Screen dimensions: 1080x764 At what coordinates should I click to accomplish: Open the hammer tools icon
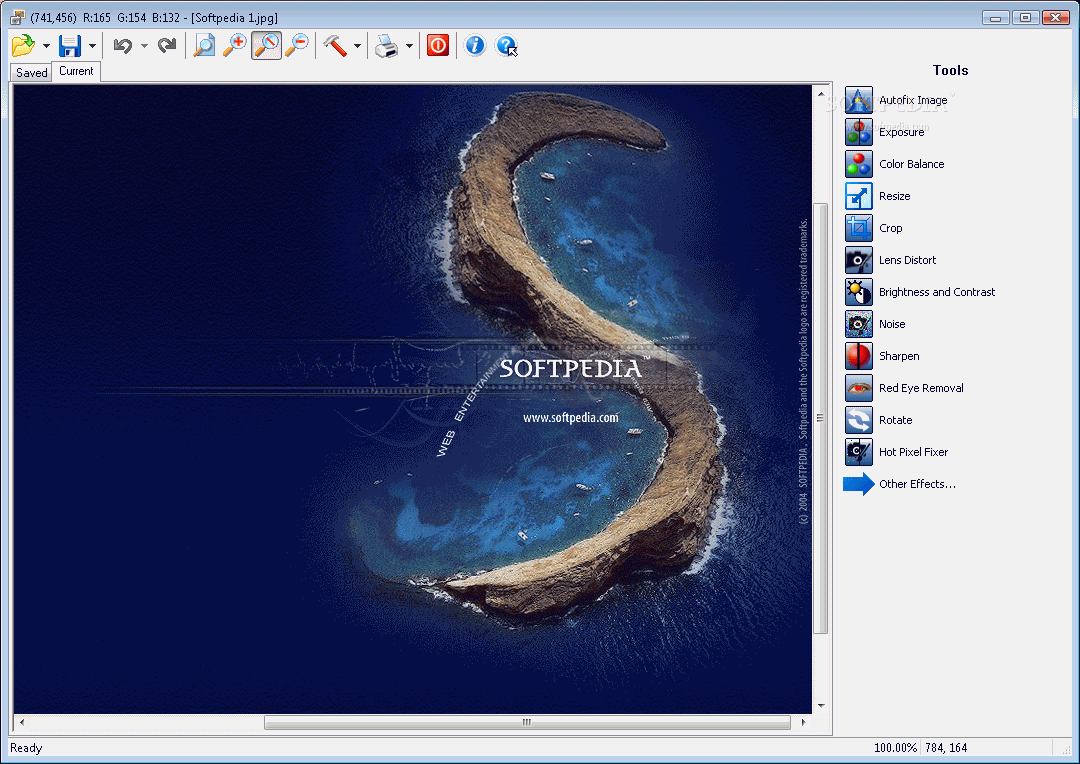click(335, 46)
